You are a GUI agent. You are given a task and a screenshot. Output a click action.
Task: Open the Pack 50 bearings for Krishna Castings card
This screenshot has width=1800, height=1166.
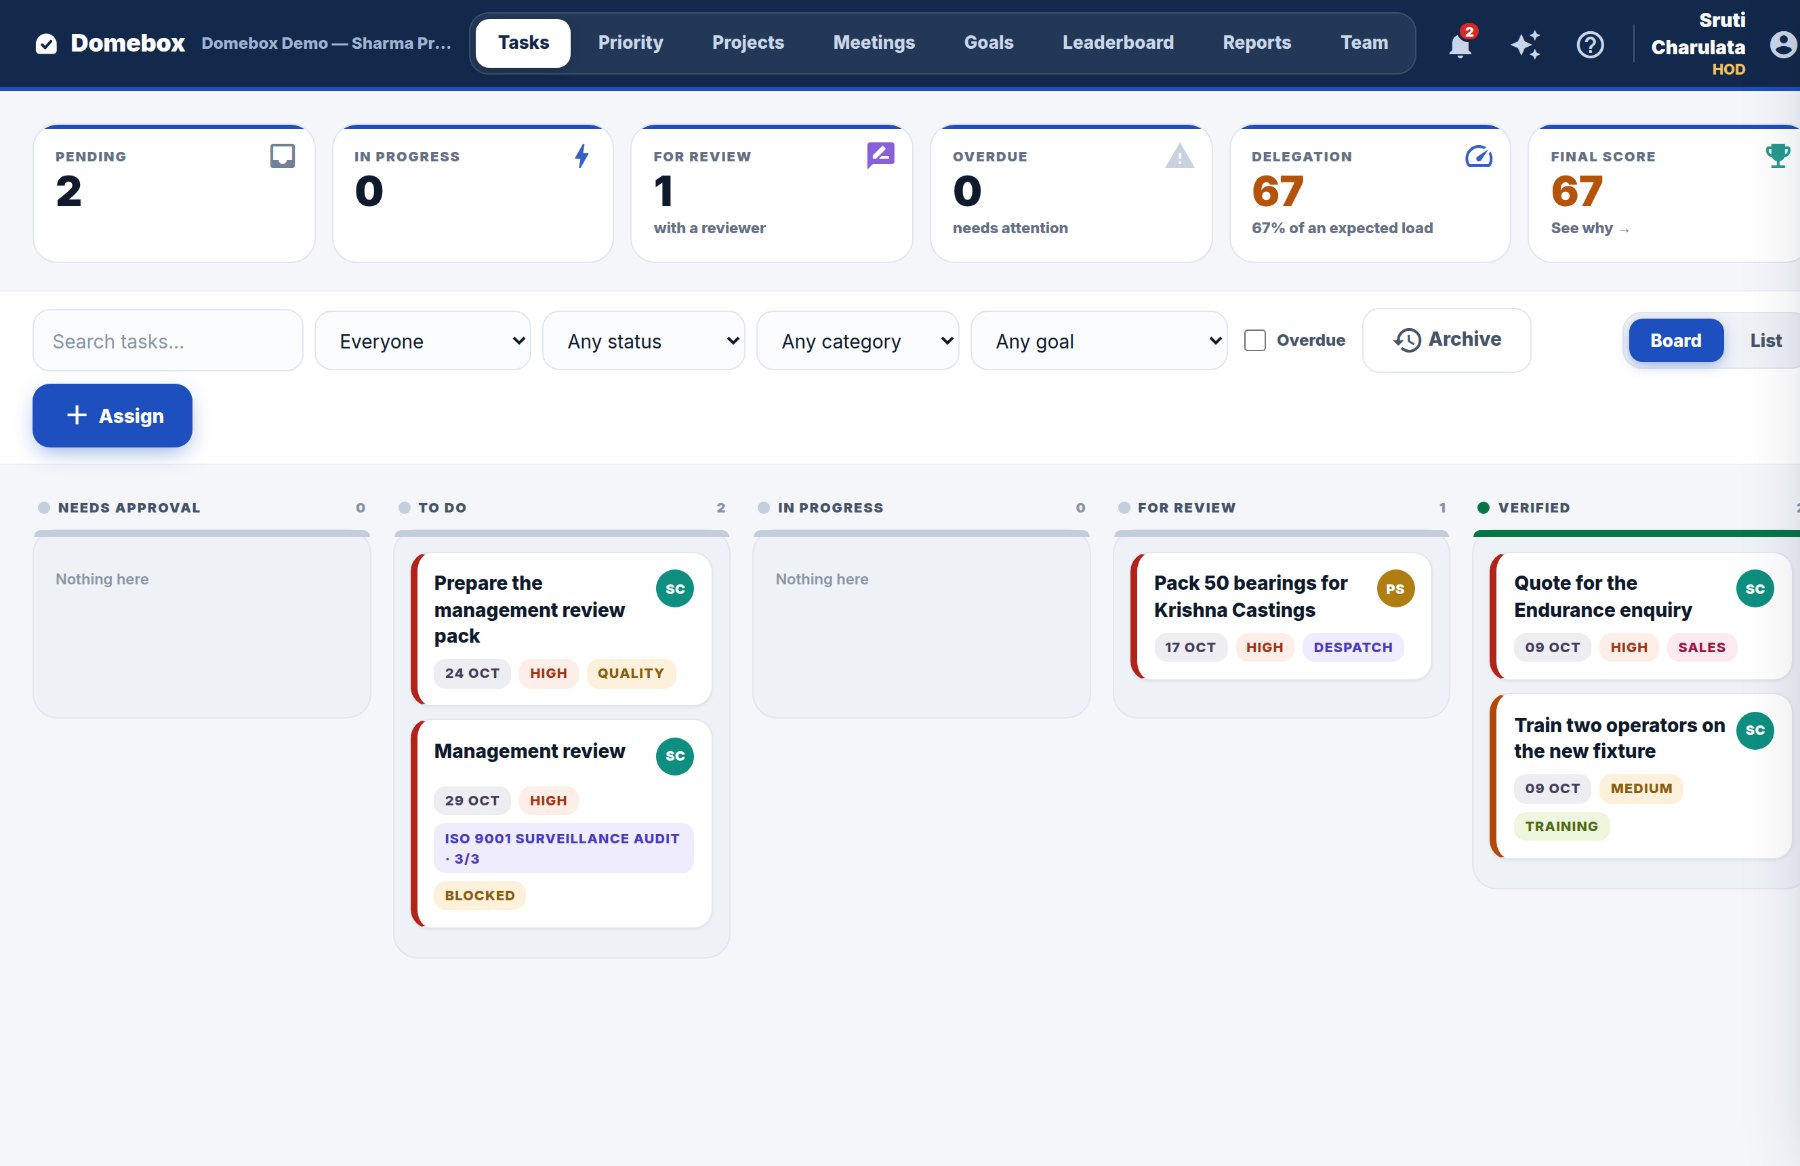[1281, 616]
